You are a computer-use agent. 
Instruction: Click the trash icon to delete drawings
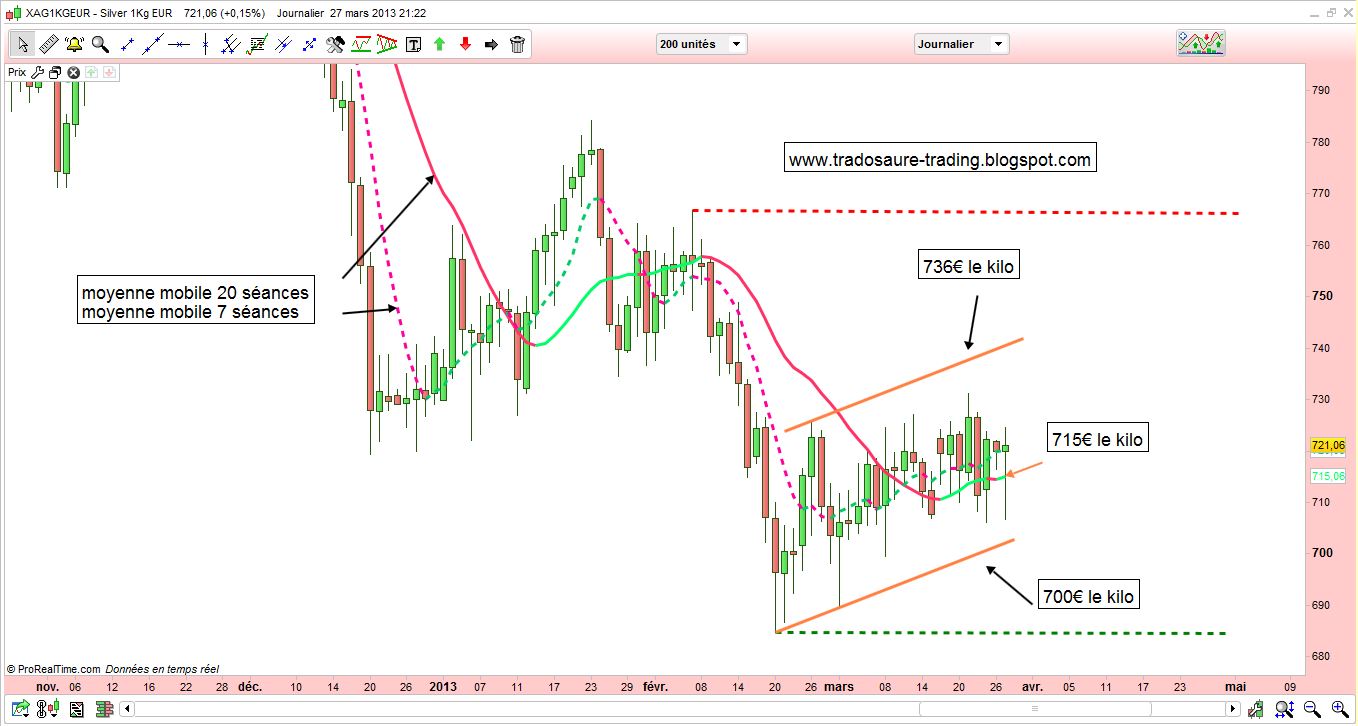click(517, 44)
